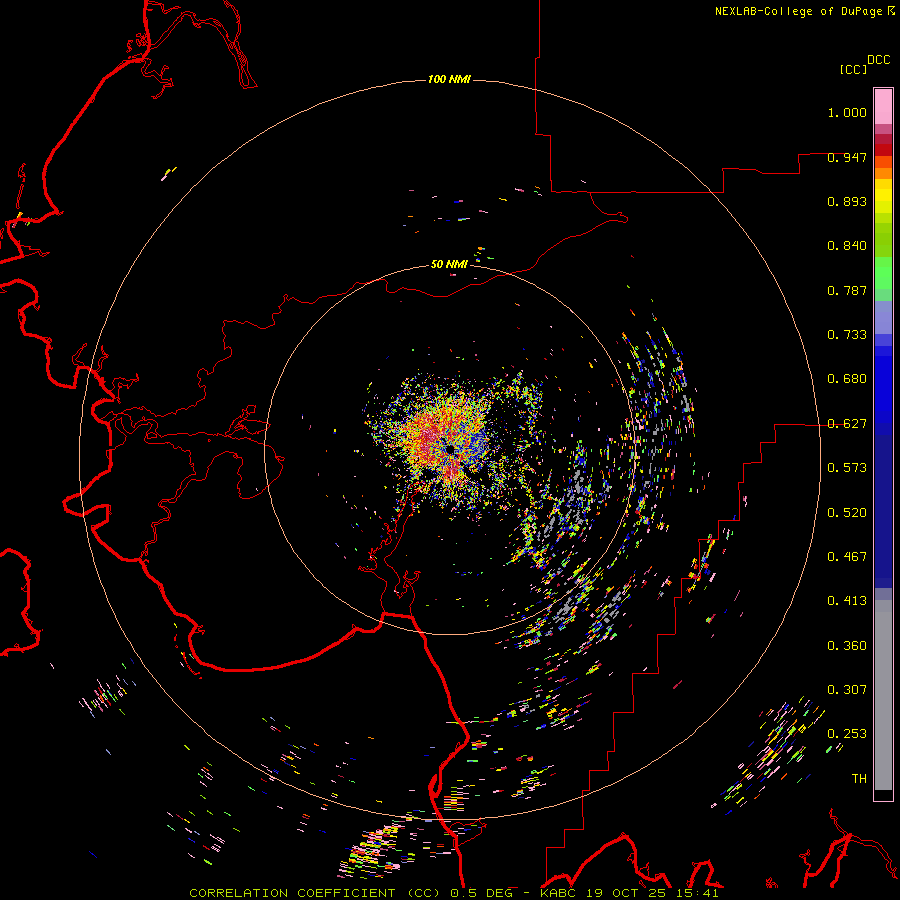Select the 0.733 scale value label
900x900 pixels.
(x=847, y=335)
